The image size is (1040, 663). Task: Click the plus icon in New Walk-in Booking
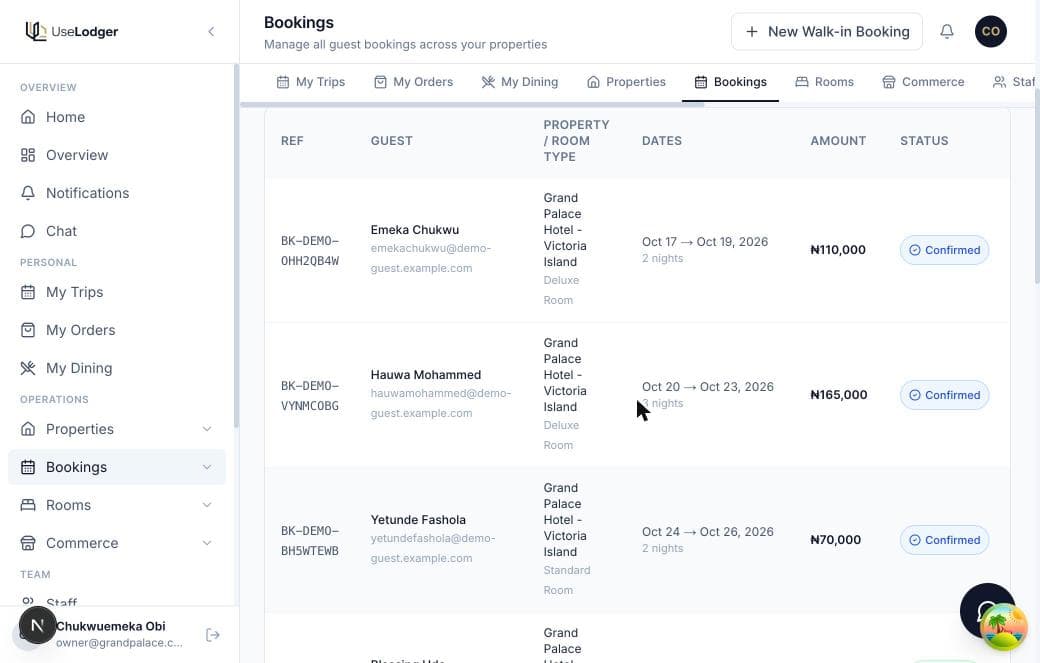point(751,32)
